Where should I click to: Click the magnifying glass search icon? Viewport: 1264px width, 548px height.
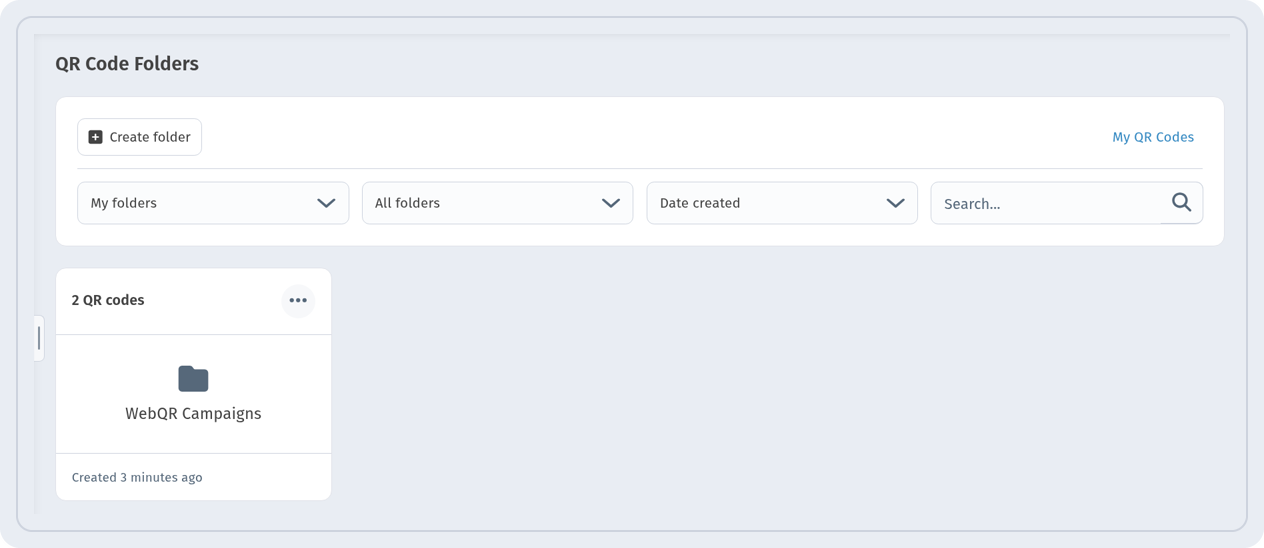click(1181, 203)
